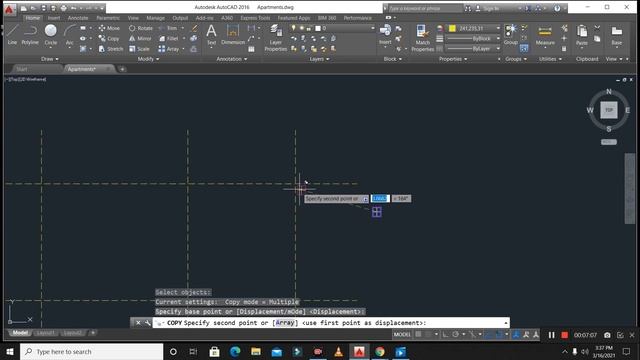Switch to the View ribbon tab
This screenshot has height=360, width=640.
pos(133,18)
